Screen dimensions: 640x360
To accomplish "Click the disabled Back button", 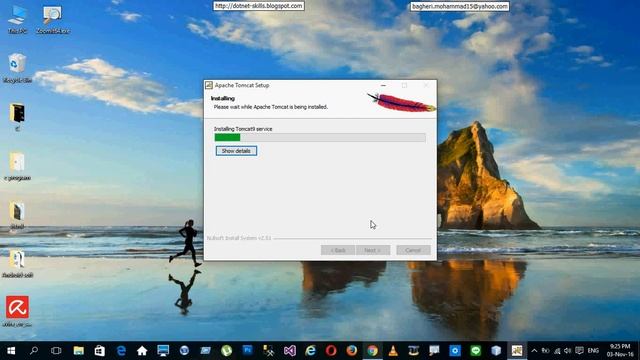I will (338, 250).
